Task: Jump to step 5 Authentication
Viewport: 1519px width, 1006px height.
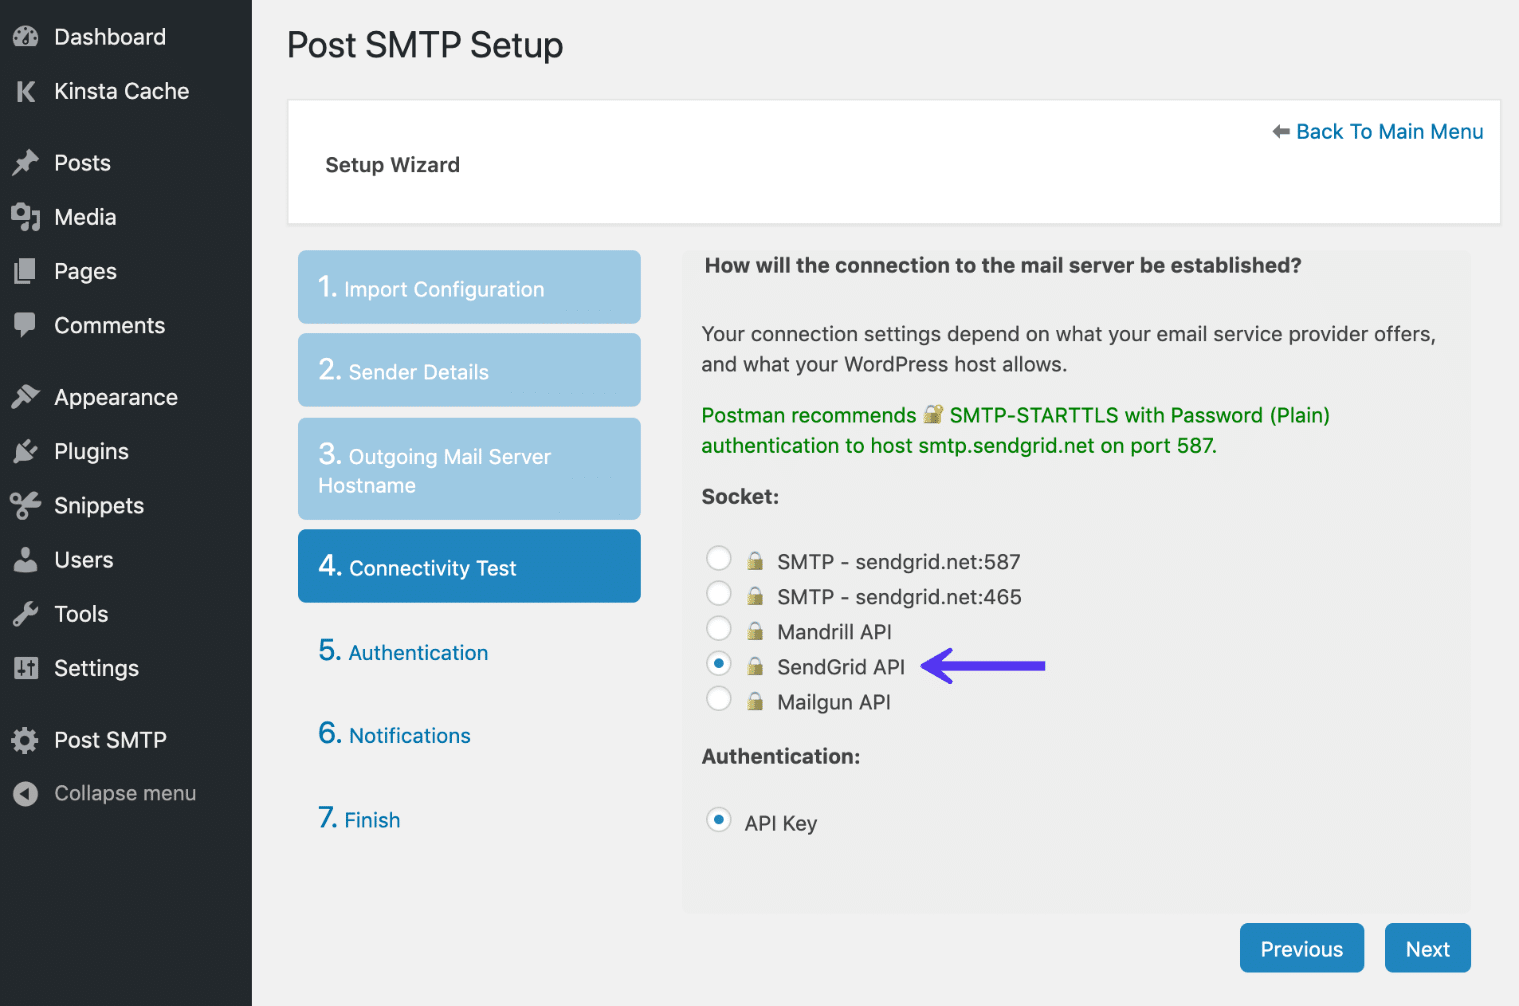Action: pos(403,651)
